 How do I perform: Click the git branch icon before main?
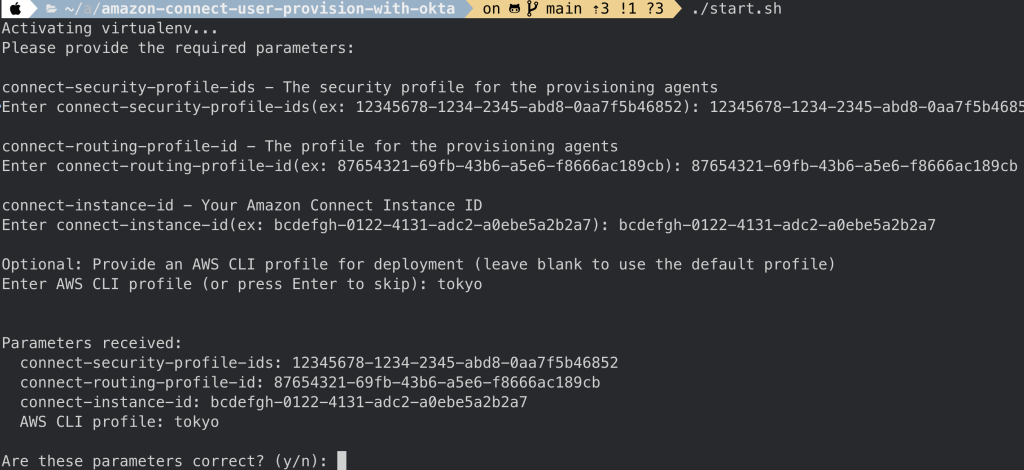tap(532, 9)
